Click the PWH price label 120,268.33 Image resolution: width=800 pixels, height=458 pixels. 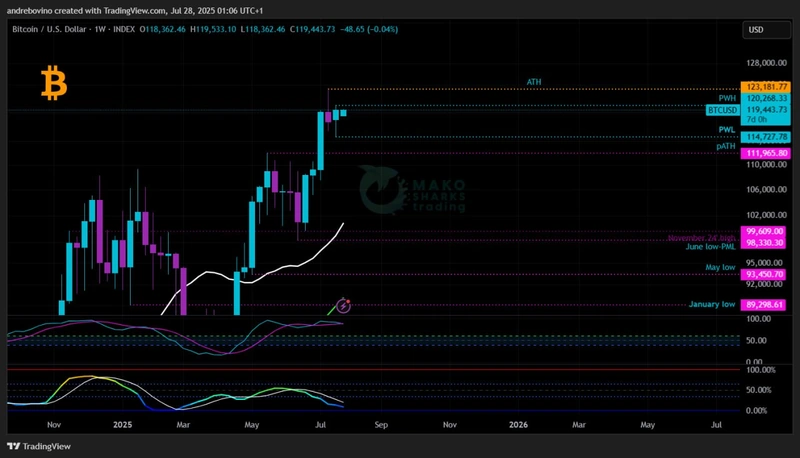pos(766,99)
